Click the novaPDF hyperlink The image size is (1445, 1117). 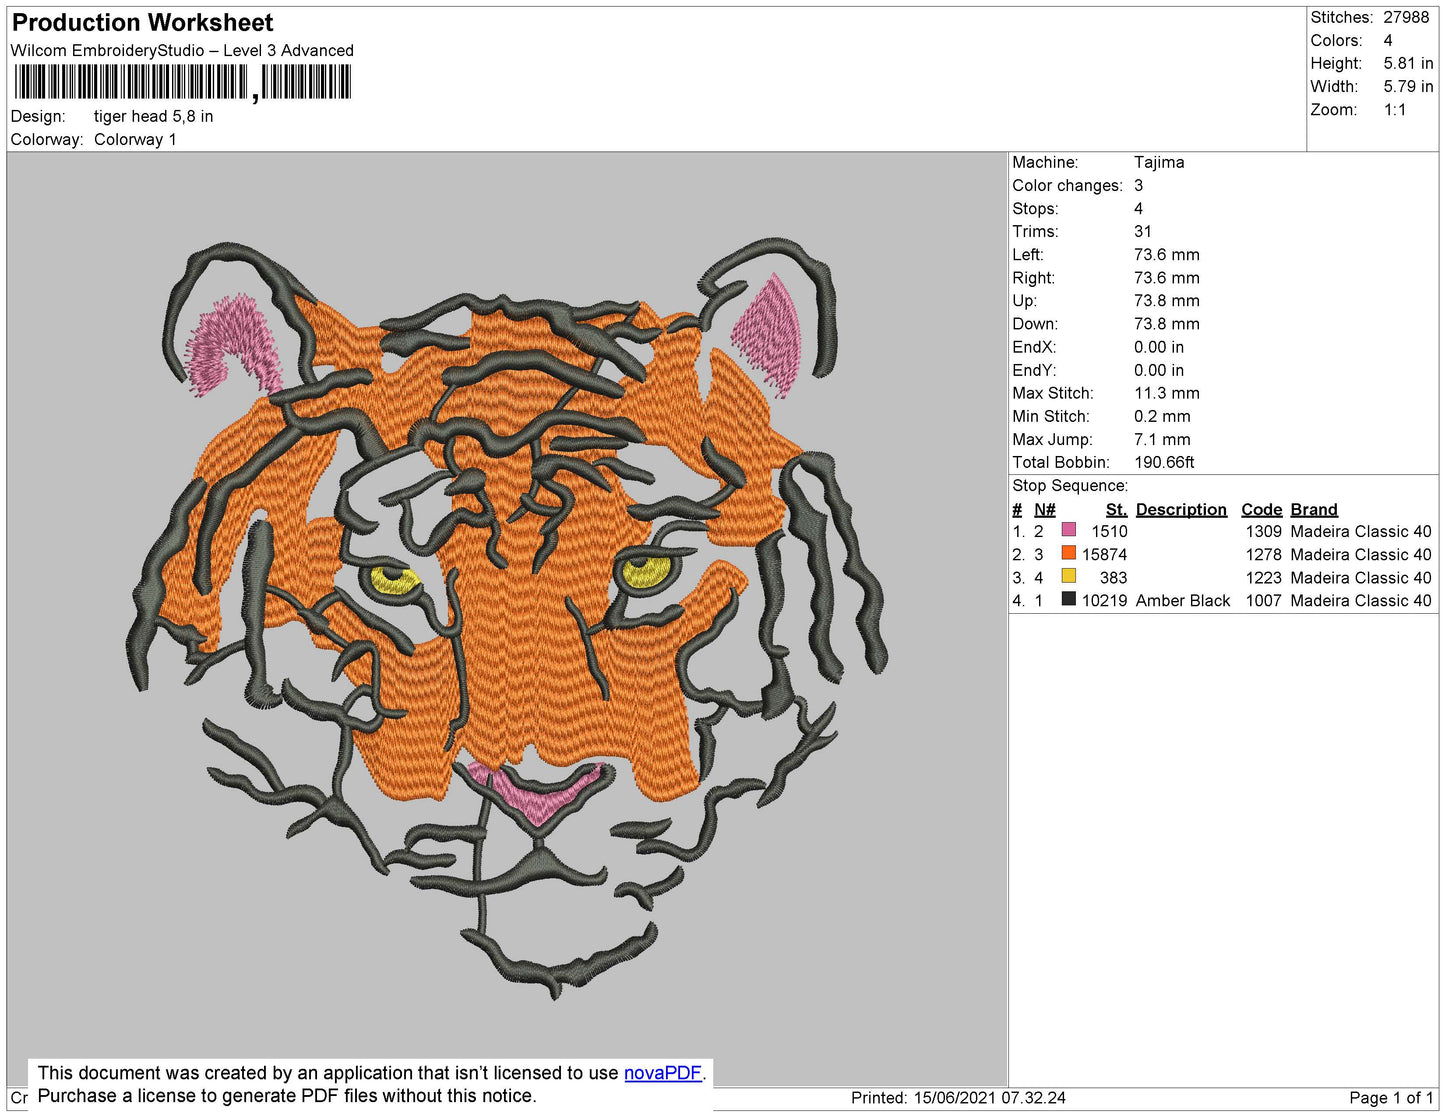663,1073
